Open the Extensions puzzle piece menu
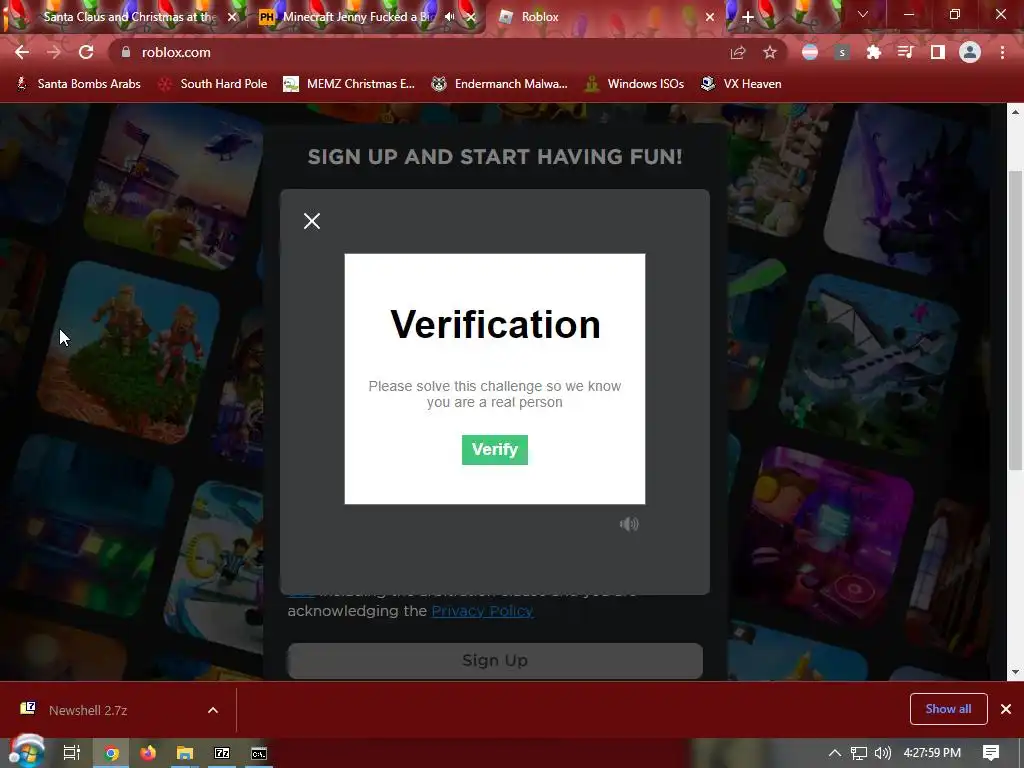Screen dimensions: 1024x768 click(874, 52)
